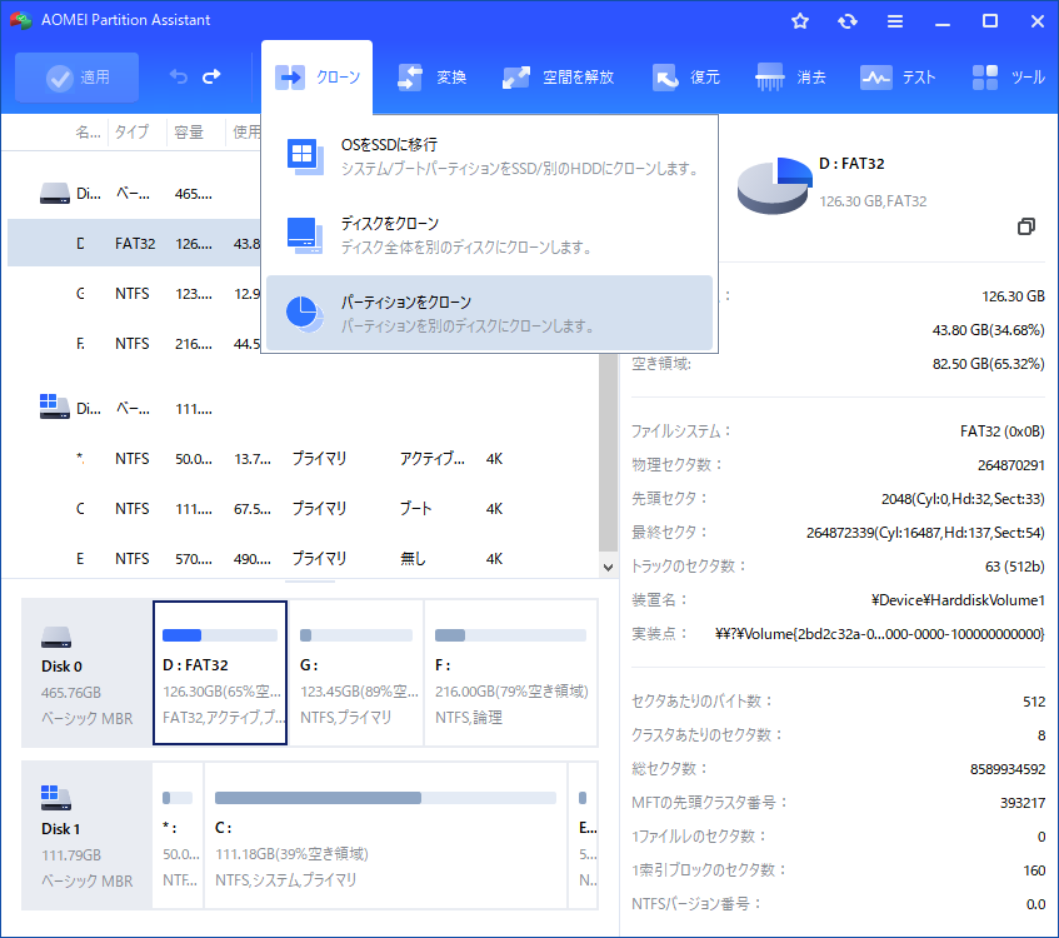Select F: partition block in disk map
The height and width of the screenshot is (938, 1059).
[511, 673]
